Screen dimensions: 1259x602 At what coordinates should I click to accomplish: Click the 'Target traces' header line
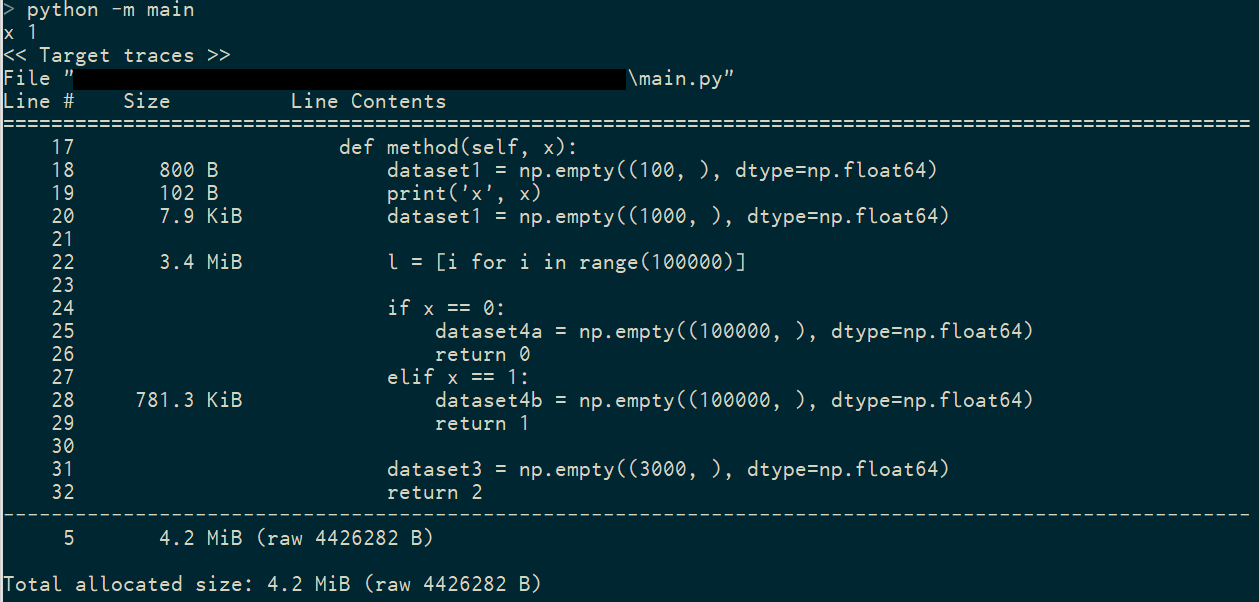click(117, 56)
